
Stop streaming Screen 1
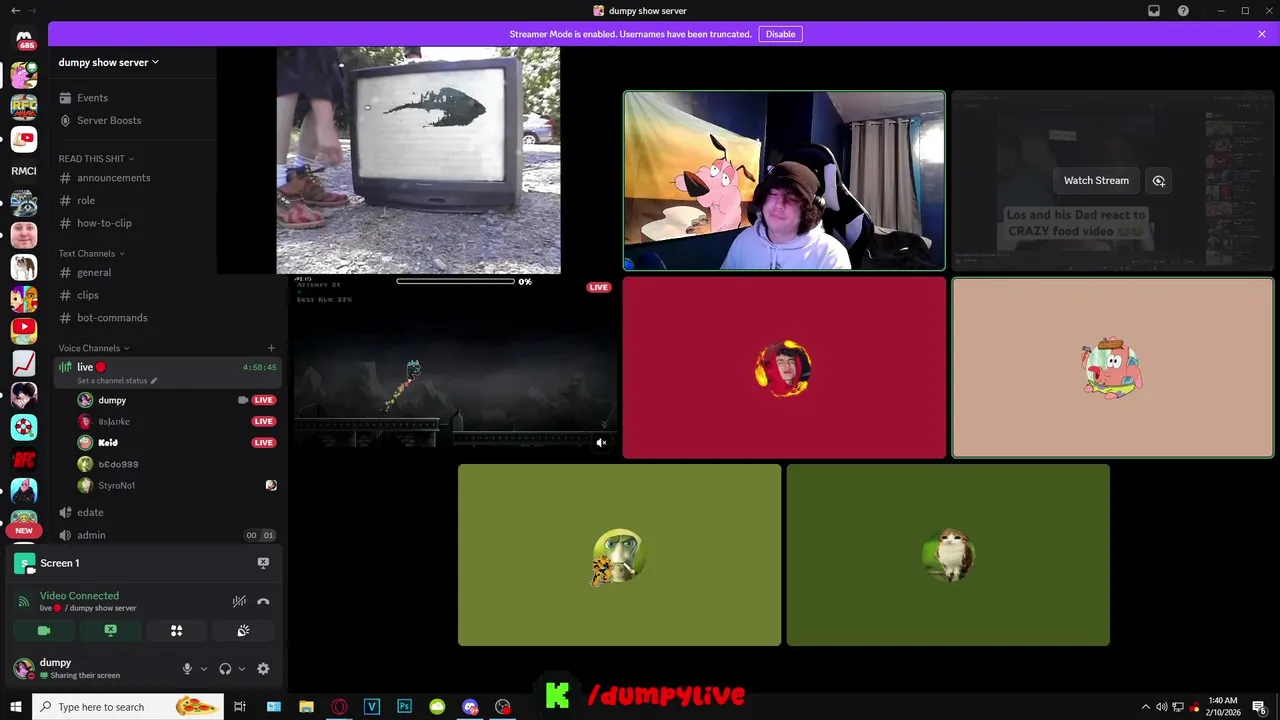tap(263, 563)
